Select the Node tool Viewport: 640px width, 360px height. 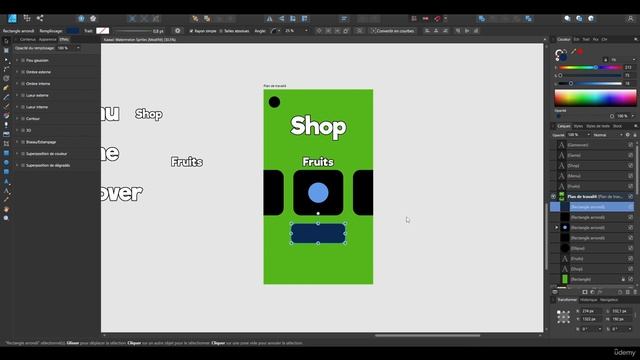click(6, 60)
